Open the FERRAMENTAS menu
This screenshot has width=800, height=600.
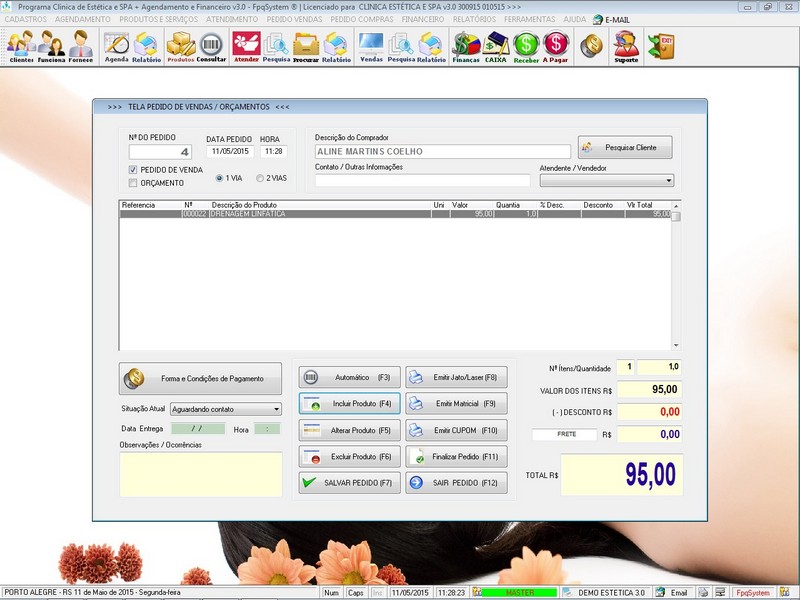[x=530, y=19]
